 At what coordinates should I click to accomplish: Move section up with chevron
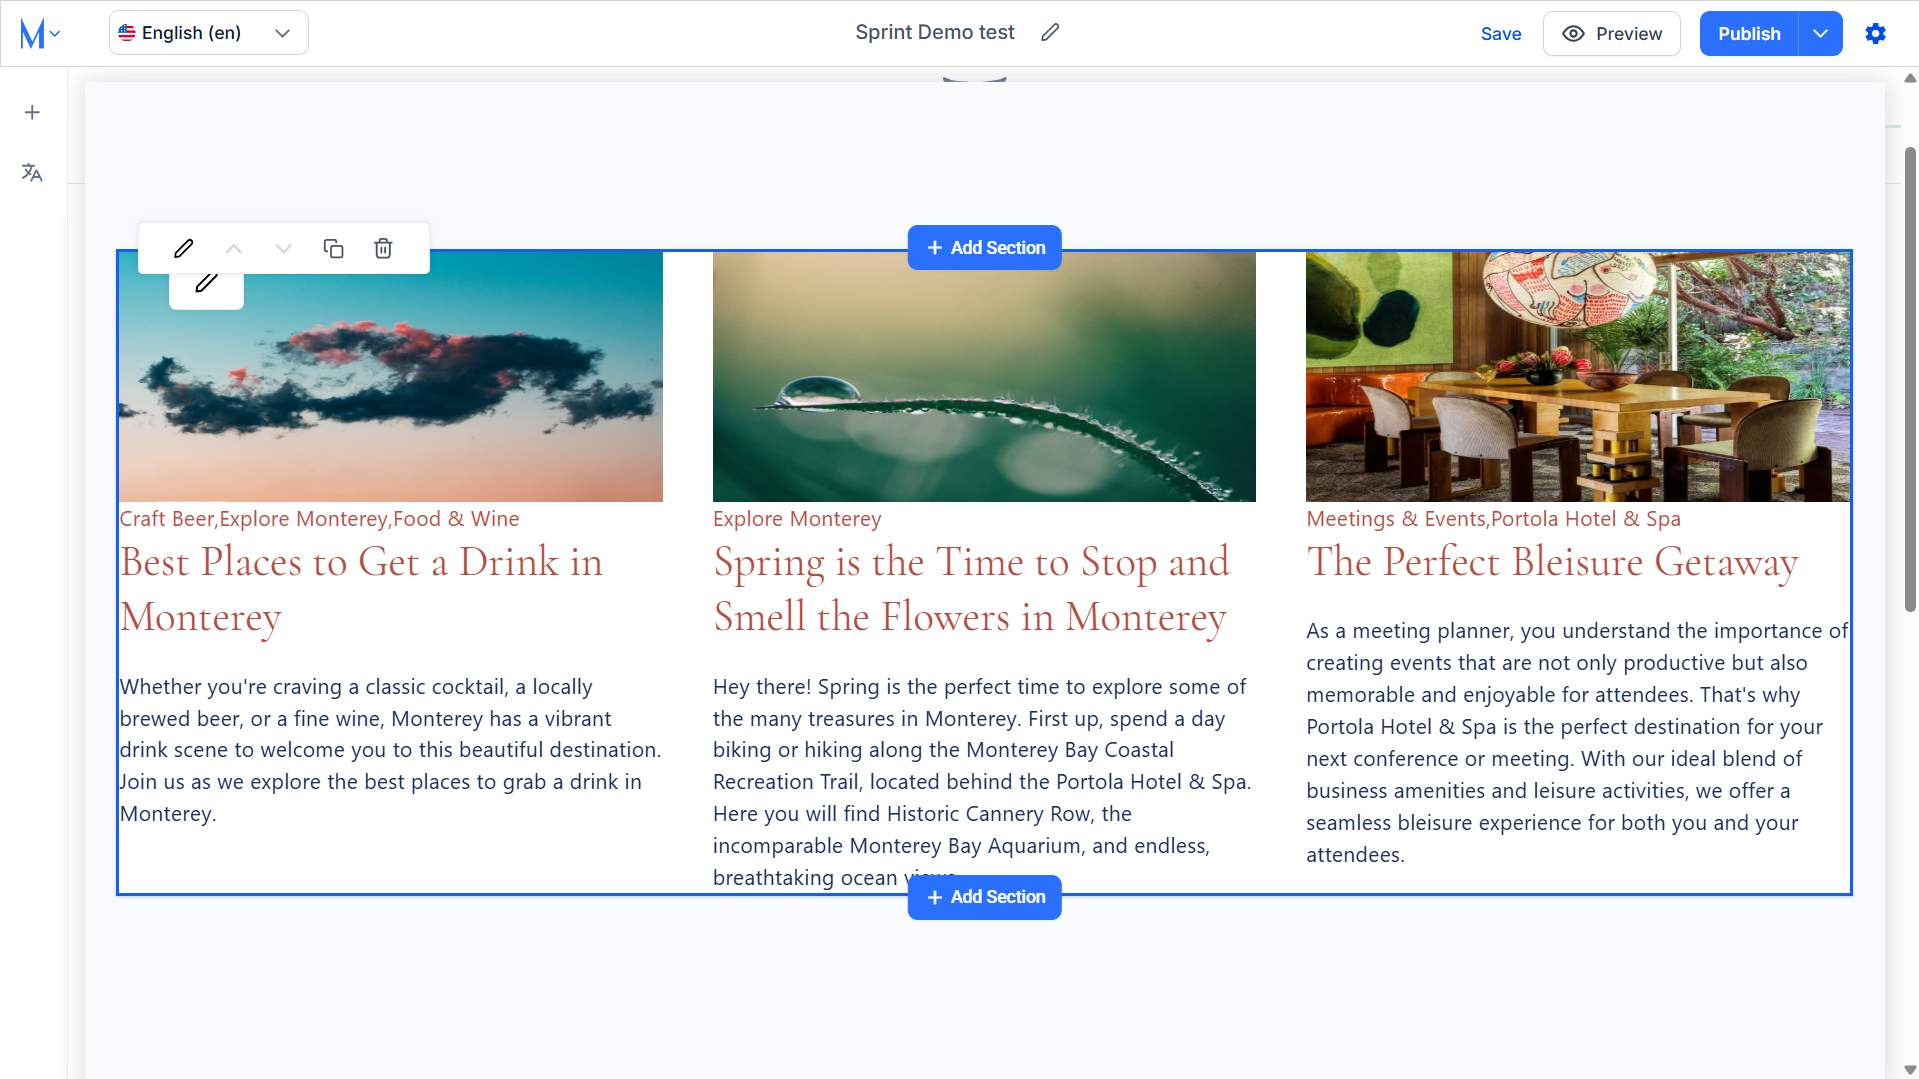click(x=233, y=248)
